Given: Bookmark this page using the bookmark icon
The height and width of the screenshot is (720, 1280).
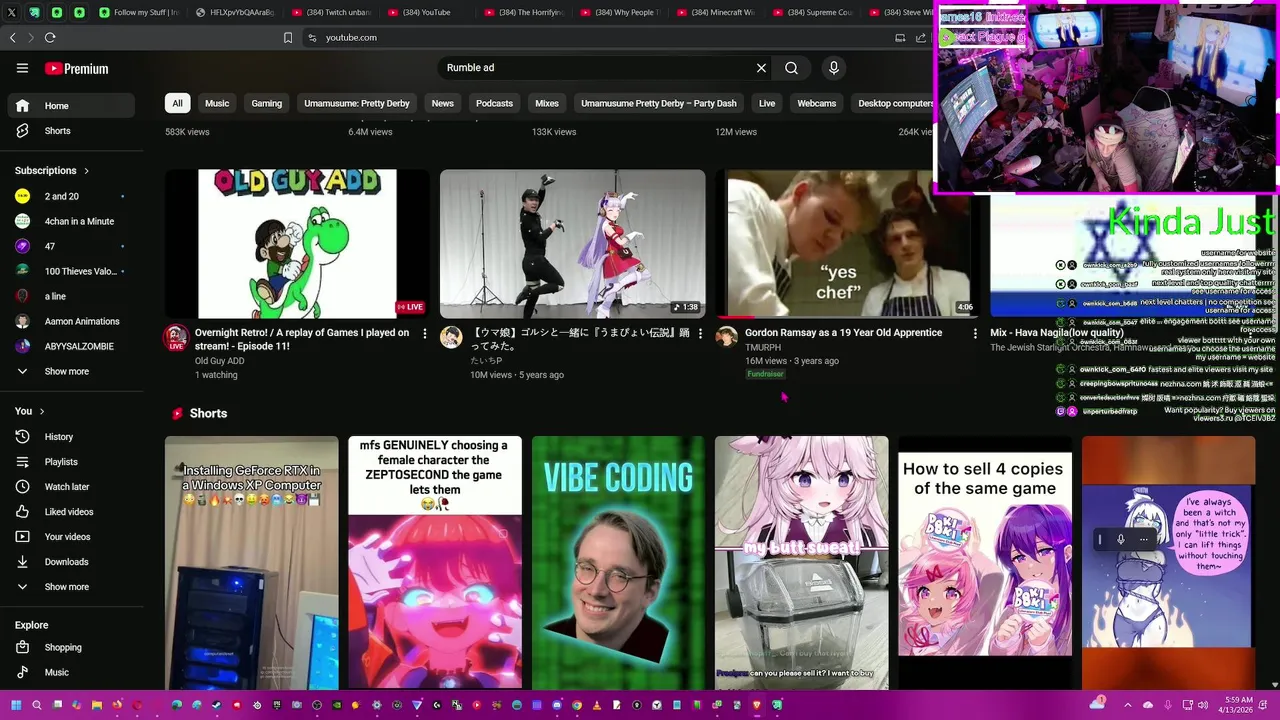Looking at the screenshot, I should point(288,38).
